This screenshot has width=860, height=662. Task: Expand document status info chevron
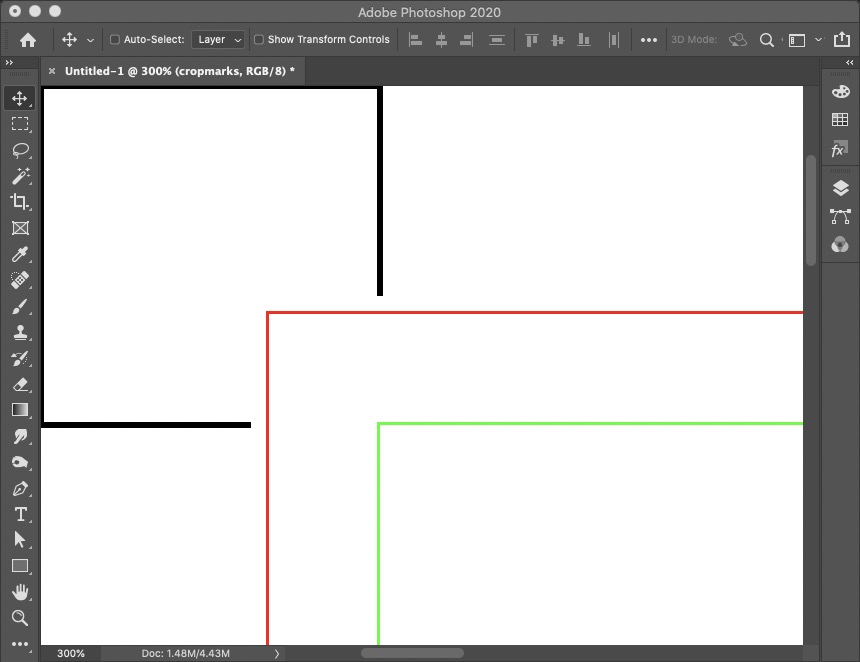[x=277, y=653]
